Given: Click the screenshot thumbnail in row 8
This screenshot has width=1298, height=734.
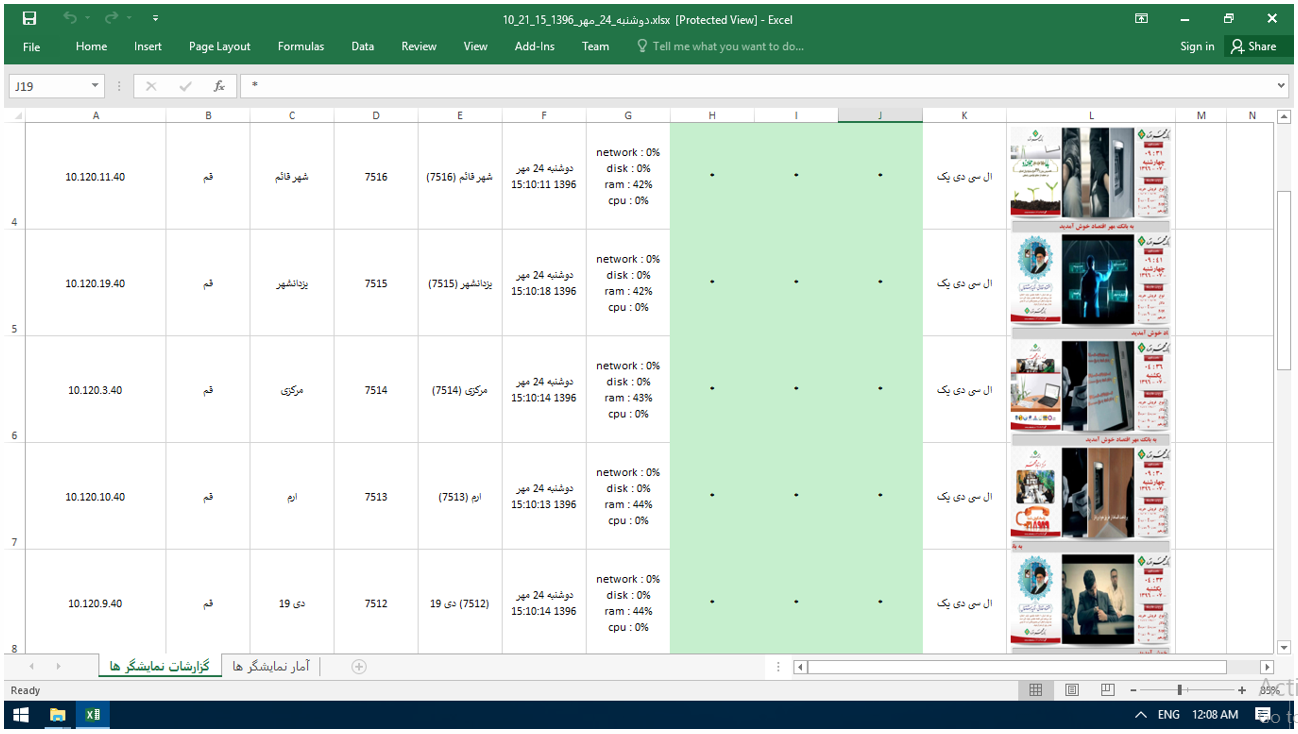Looking at the screenshot, I should pos(1090,600).
